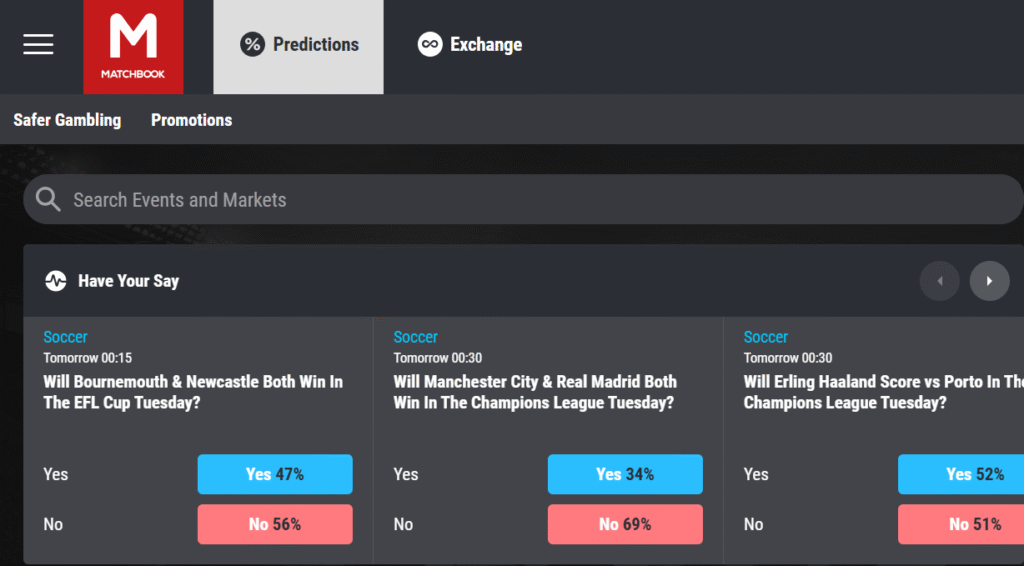Click 'Tomorrow 00:15' on the Bournemouth card

[x=88, y=358]
